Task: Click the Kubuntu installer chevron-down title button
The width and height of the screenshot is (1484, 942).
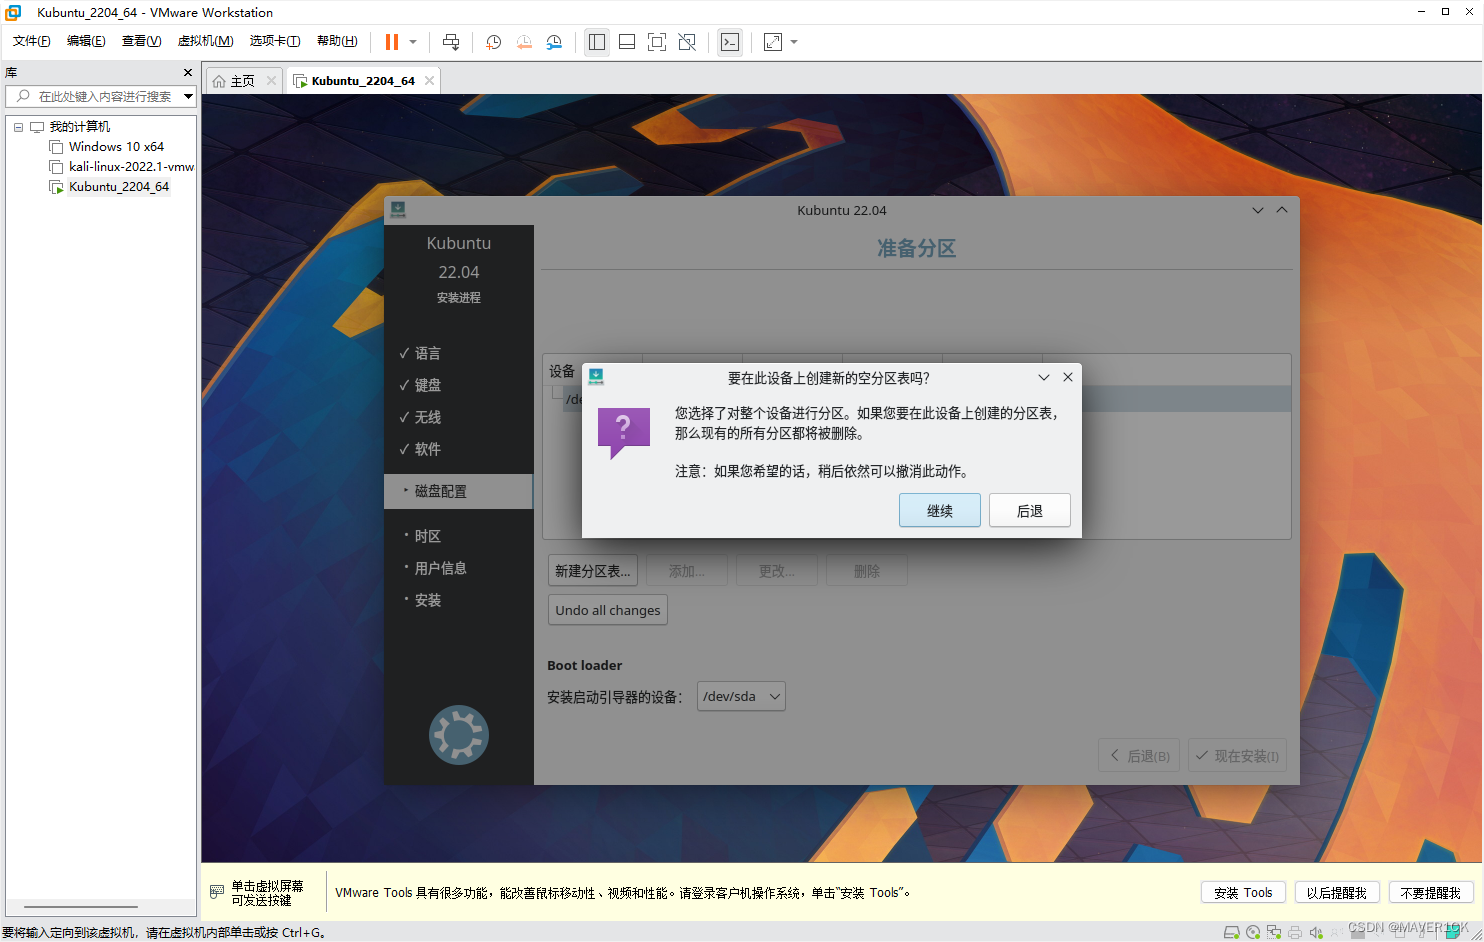Action: pos(1258,210)
